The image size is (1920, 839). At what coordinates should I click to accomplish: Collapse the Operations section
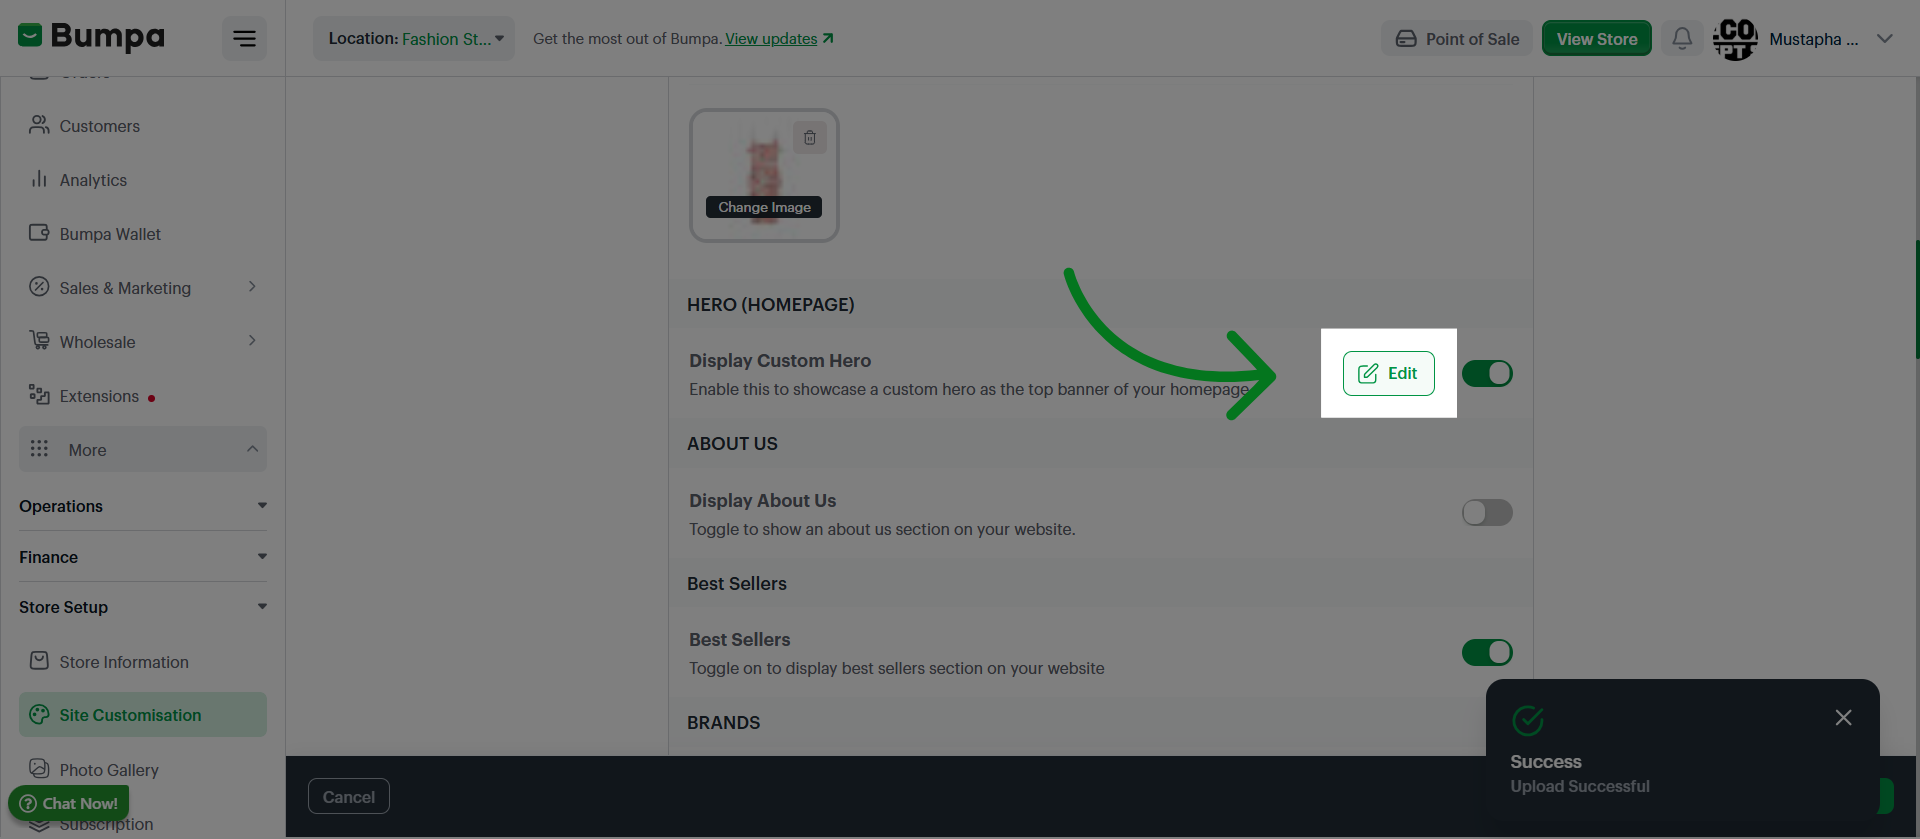(x=142, y=506)
